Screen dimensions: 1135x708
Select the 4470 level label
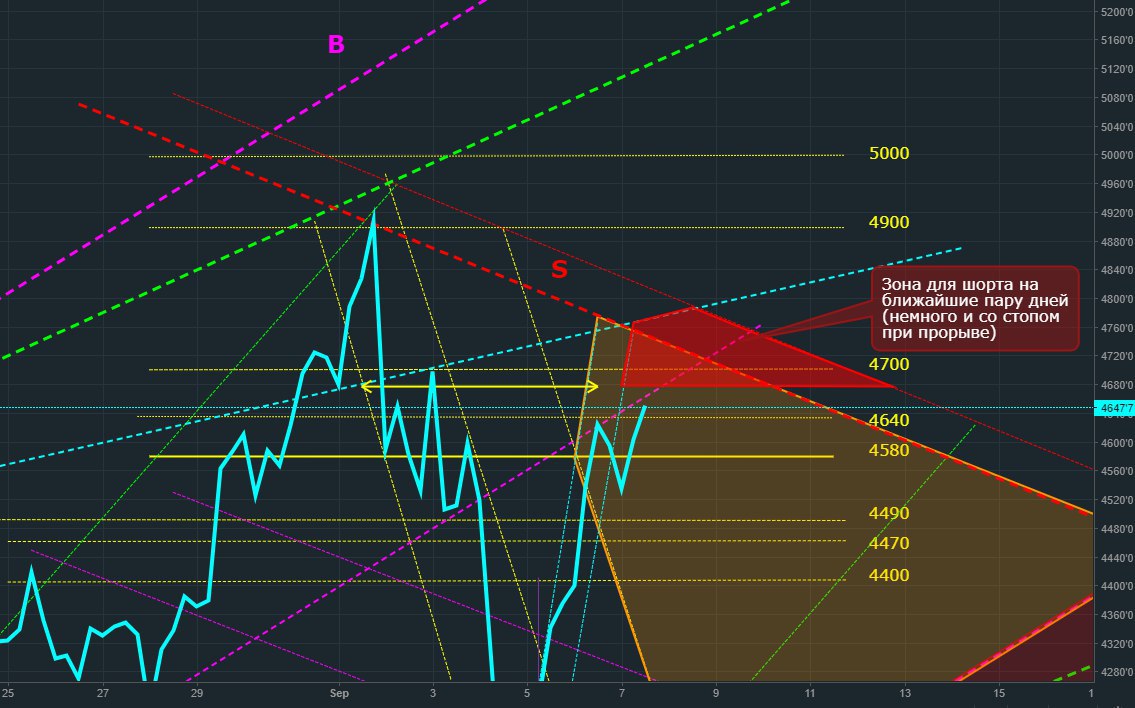889,543
